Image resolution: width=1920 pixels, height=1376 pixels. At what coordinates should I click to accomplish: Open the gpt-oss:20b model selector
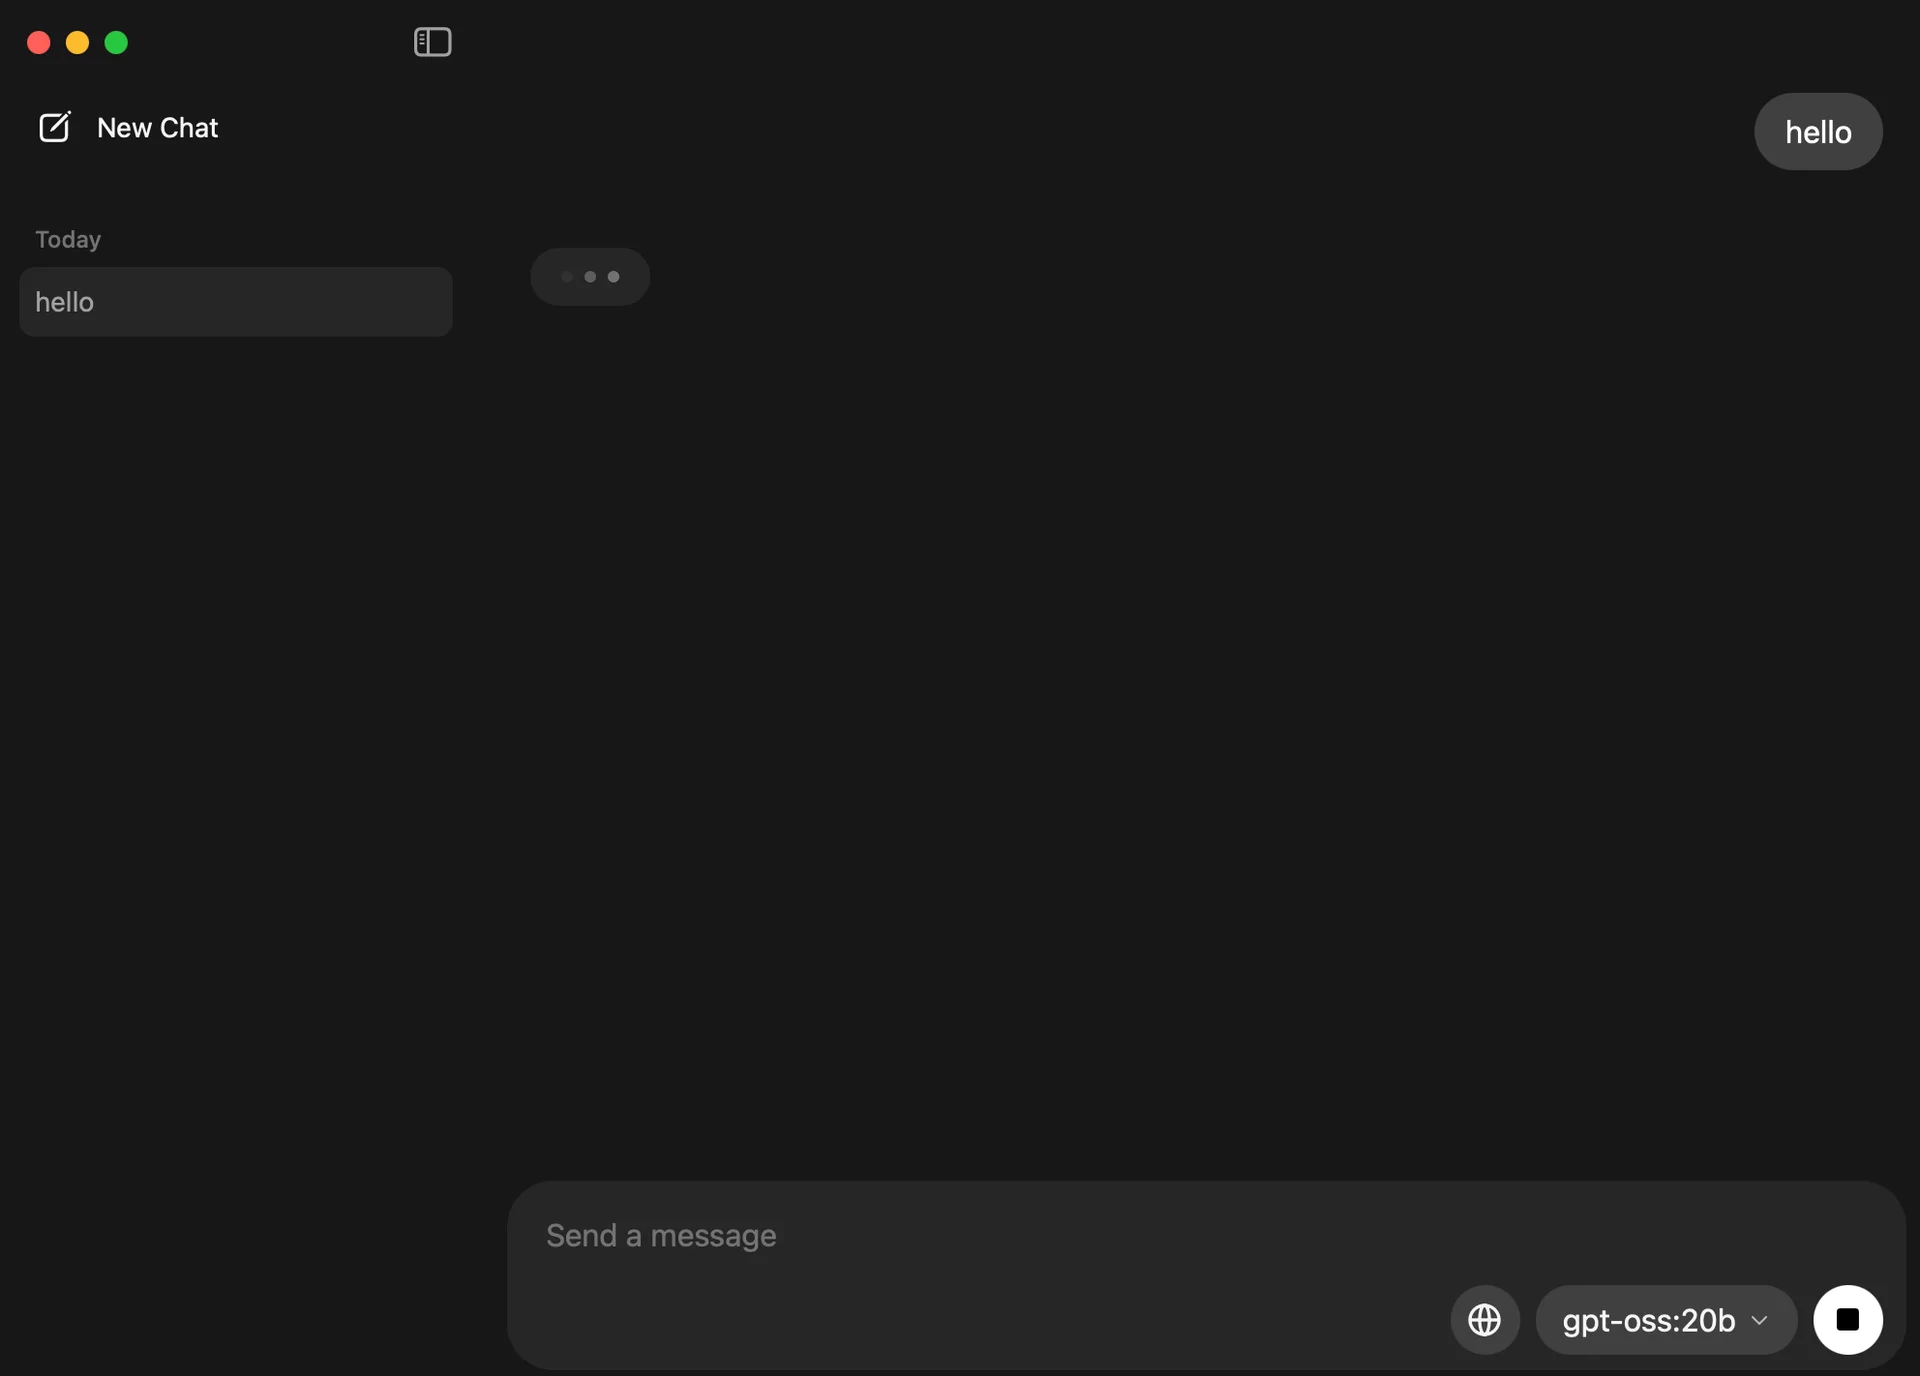(1666, 1319)
